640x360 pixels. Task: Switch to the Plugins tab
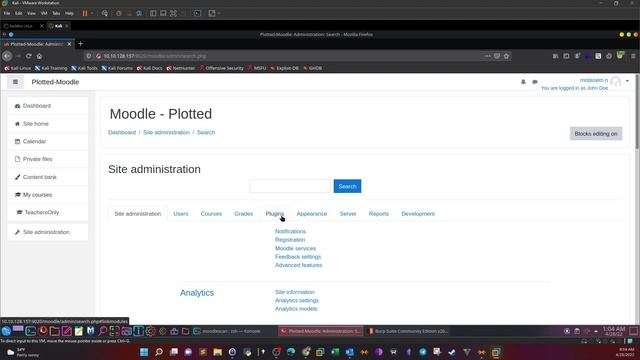point(275,213)
